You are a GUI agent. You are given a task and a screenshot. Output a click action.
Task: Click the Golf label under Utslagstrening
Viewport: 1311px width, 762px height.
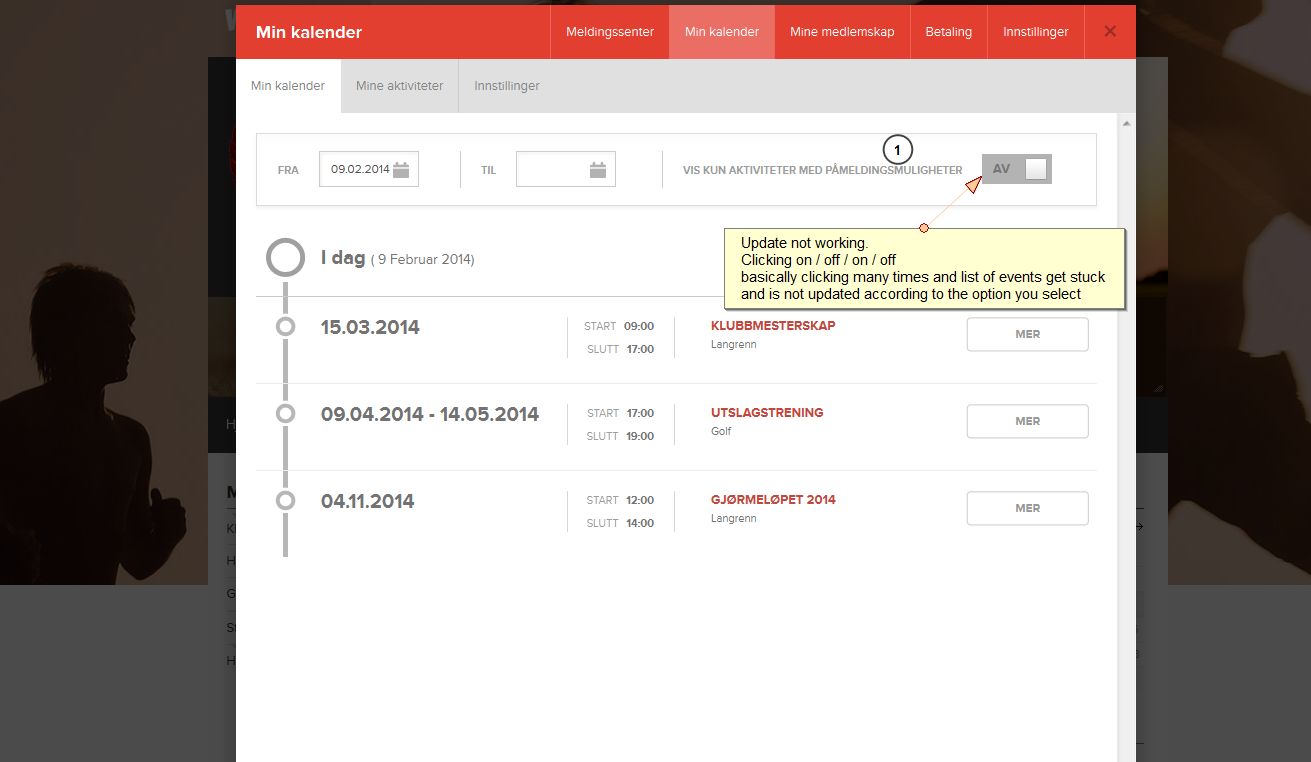721,432
